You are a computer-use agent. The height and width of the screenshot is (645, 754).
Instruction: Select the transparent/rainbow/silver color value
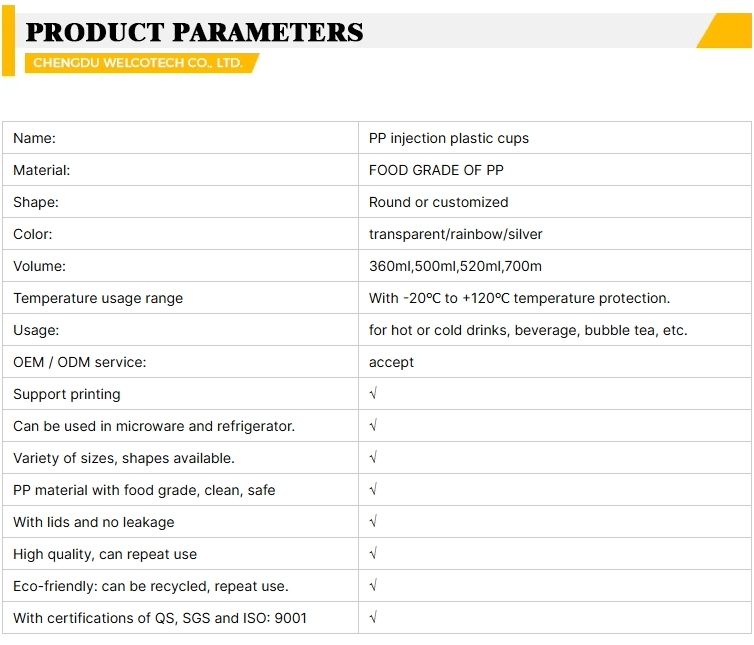[456, 234]
